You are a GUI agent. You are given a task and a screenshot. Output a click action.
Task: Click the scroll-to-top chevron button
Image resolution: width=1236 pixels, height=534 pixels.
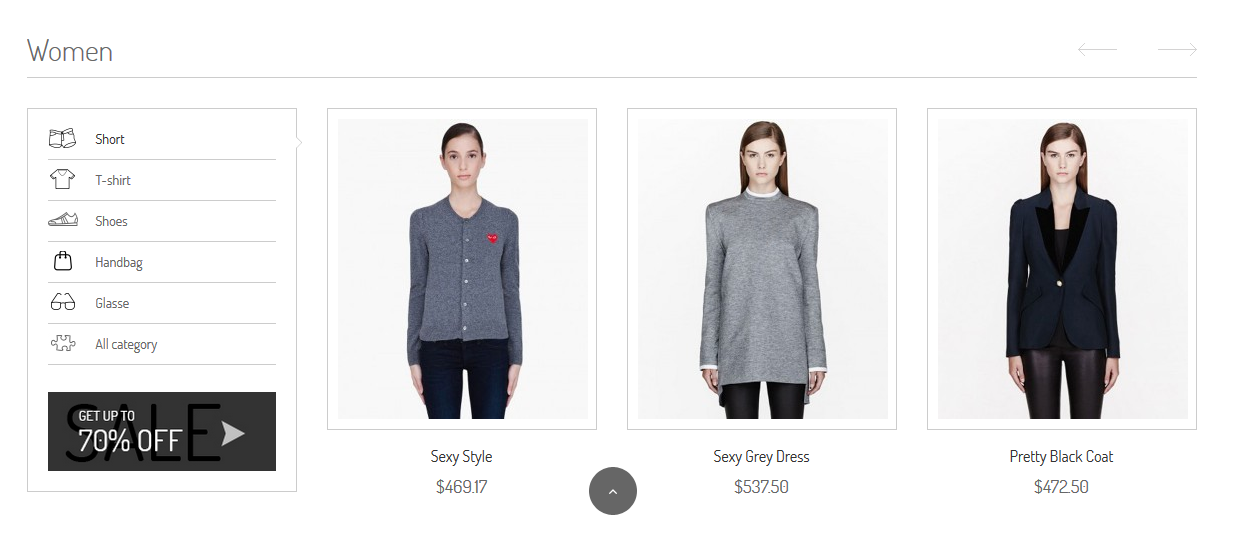613,491
